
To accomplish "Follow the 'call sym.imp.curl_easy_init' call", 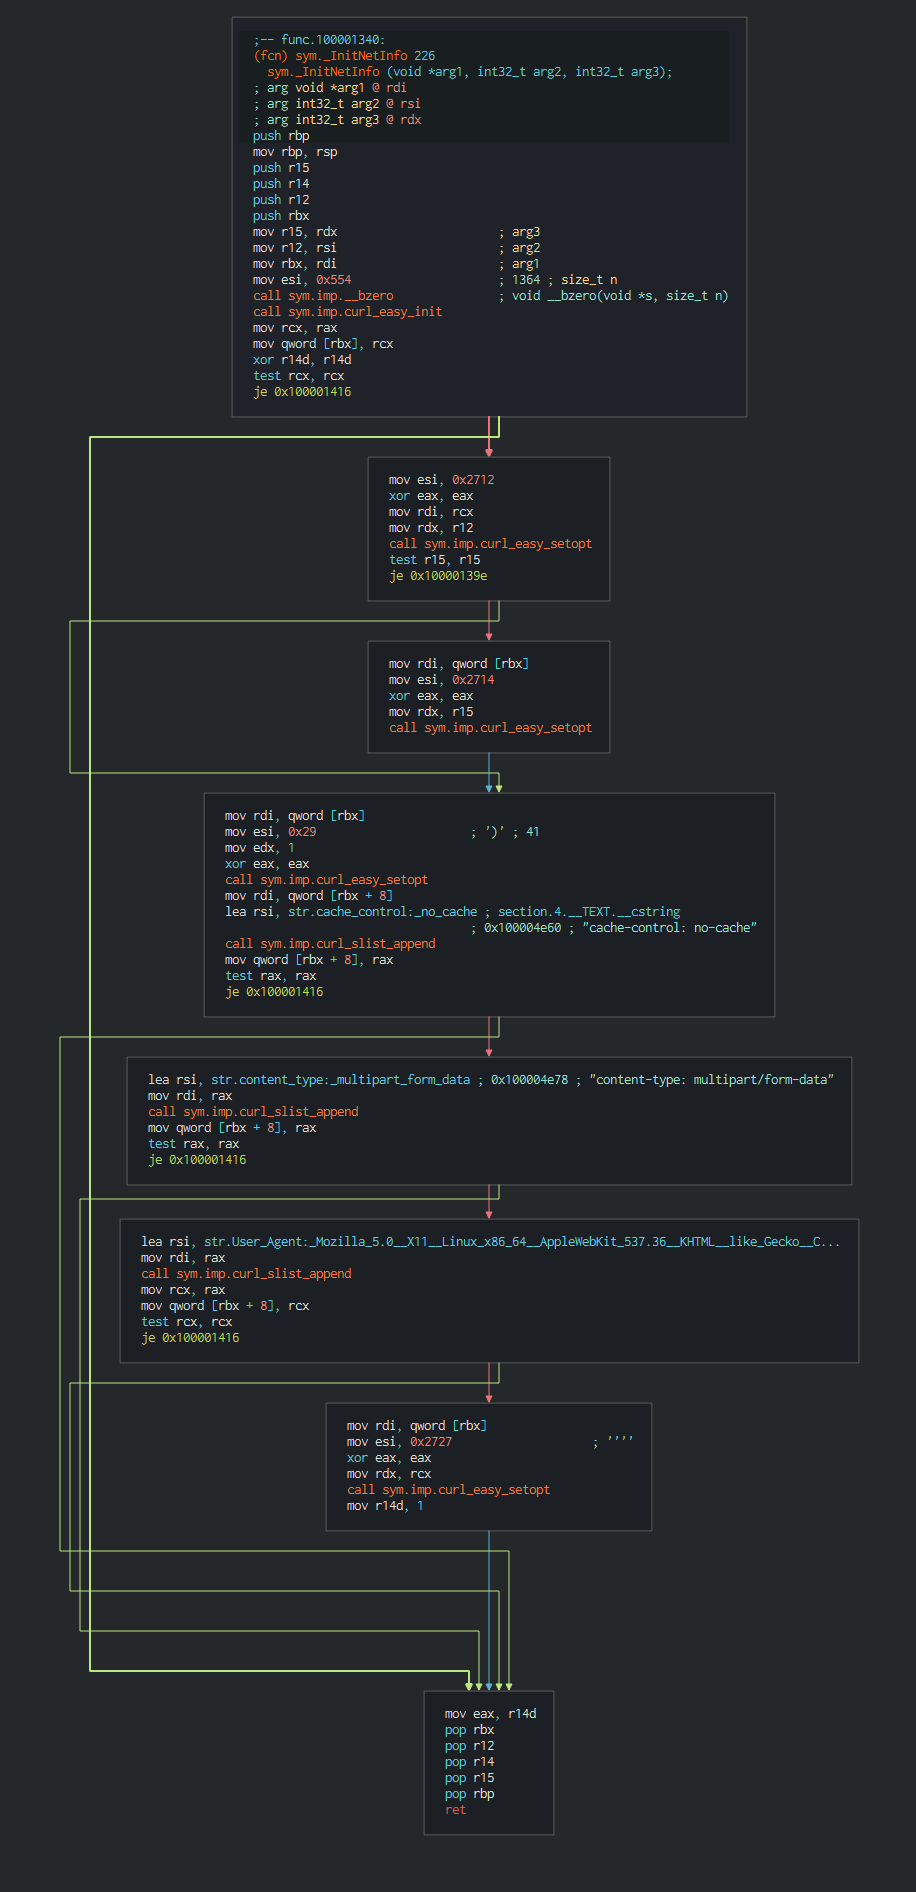I will pos(347,312).
